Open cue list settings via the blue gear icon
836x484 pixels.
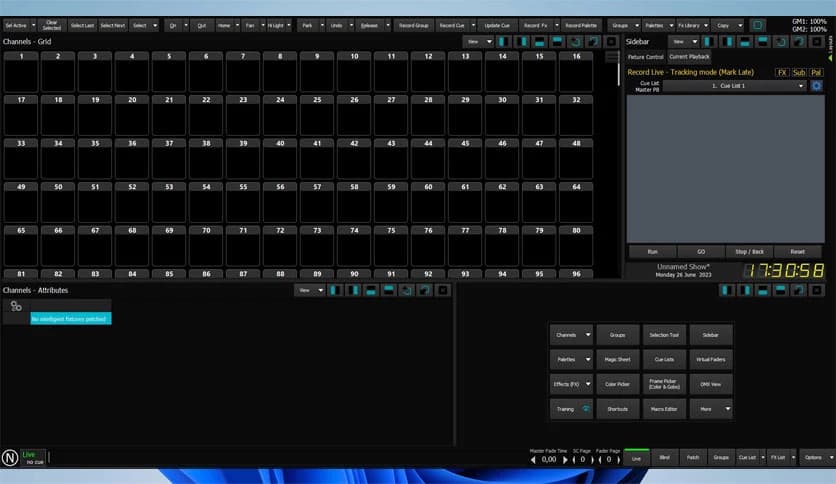pyautogui.click(x=816, y=86)
